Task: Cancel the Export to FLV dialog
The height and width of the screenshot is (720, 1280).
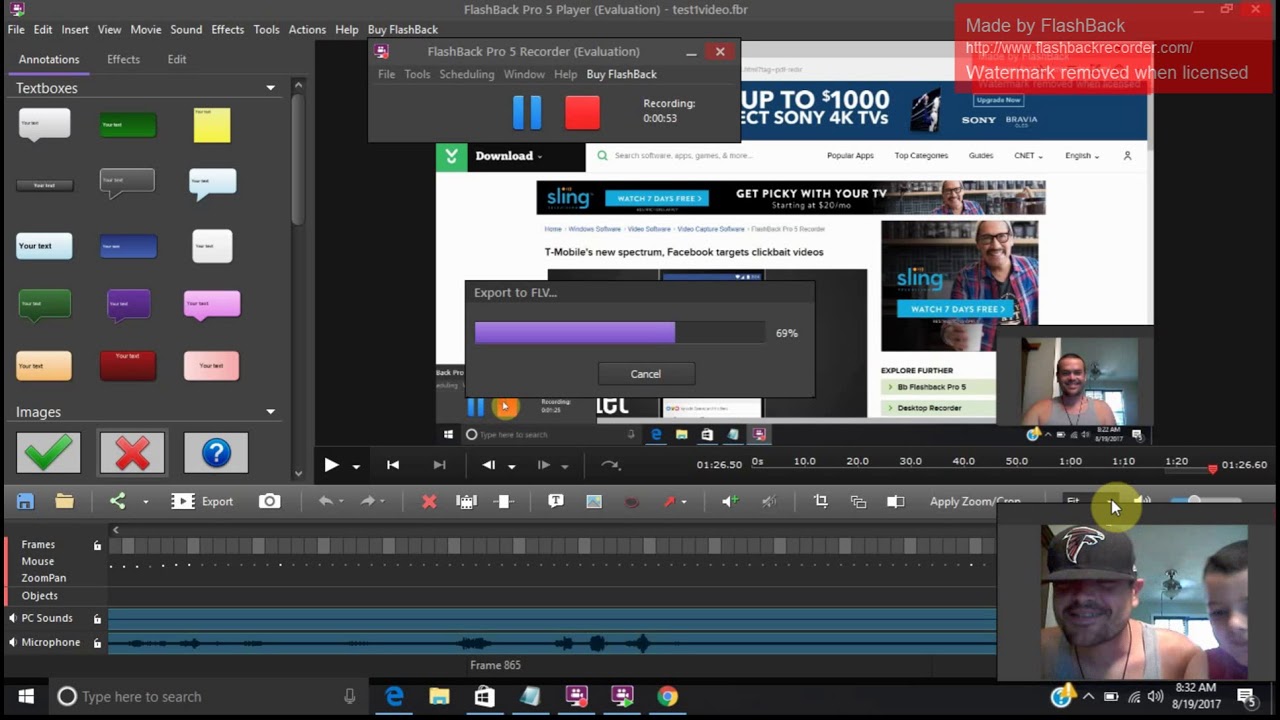Action: [646, 374]
